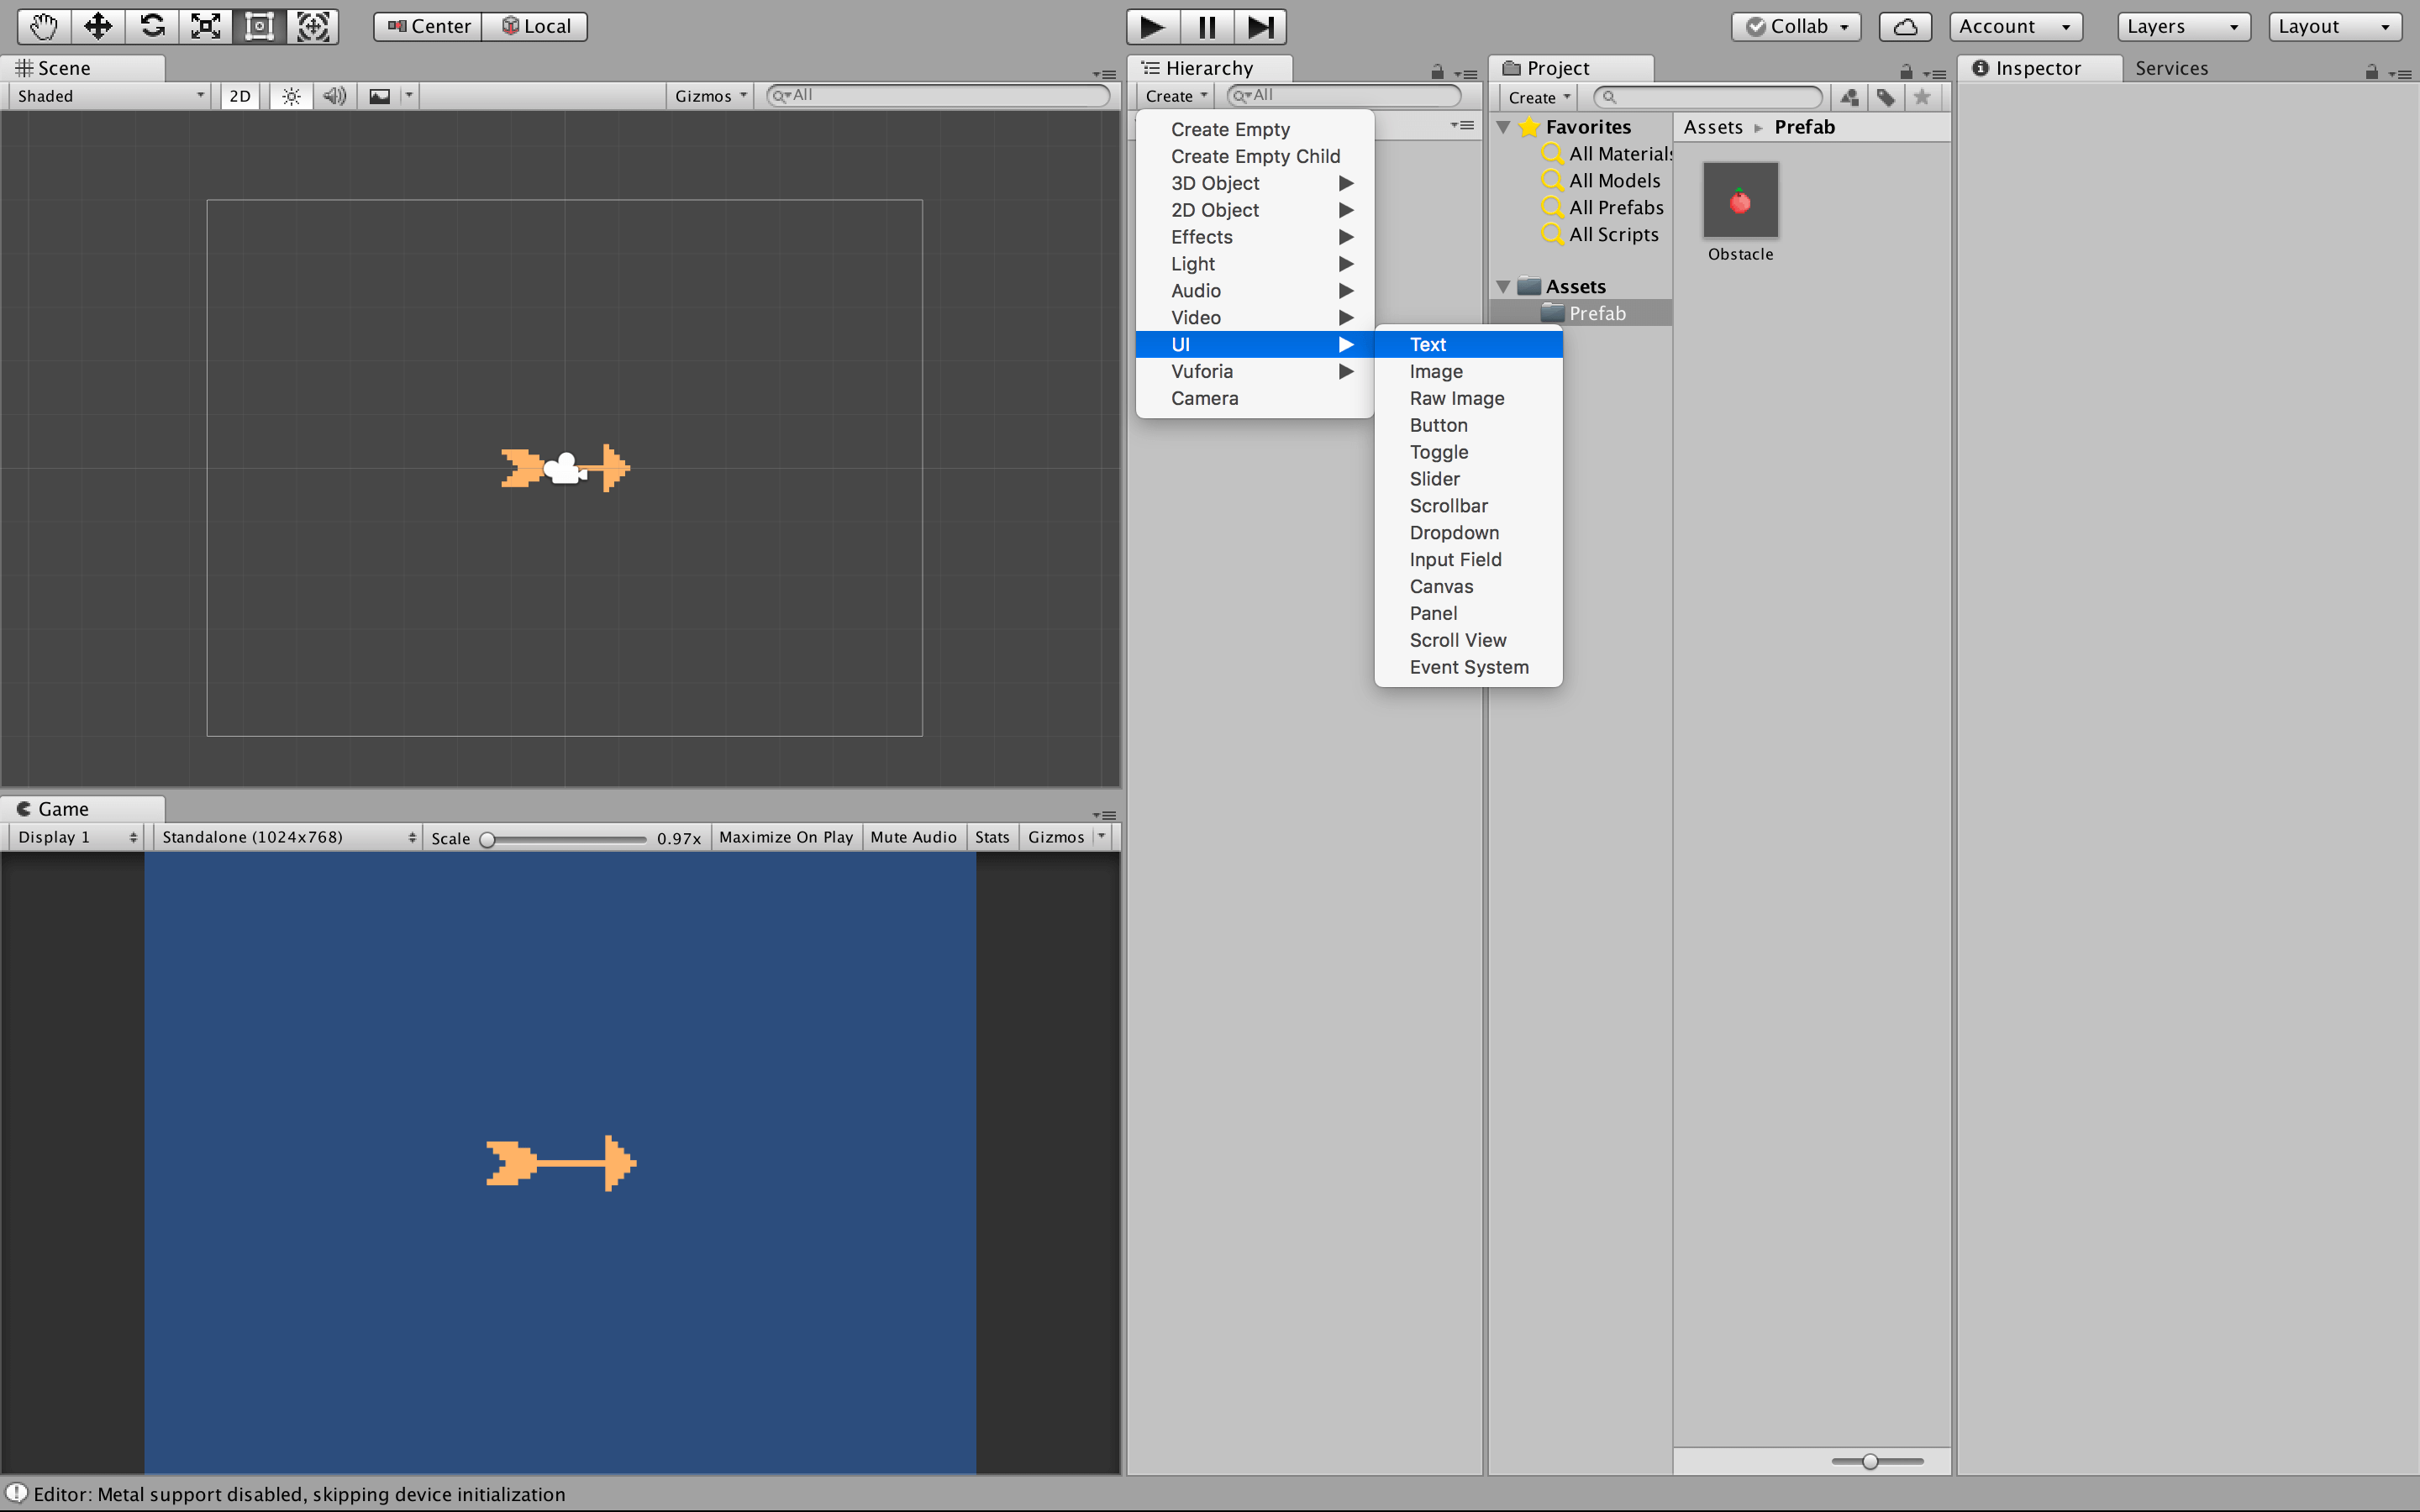Click the Step Forward button

pyautogui.click(x=1260, y=24)
